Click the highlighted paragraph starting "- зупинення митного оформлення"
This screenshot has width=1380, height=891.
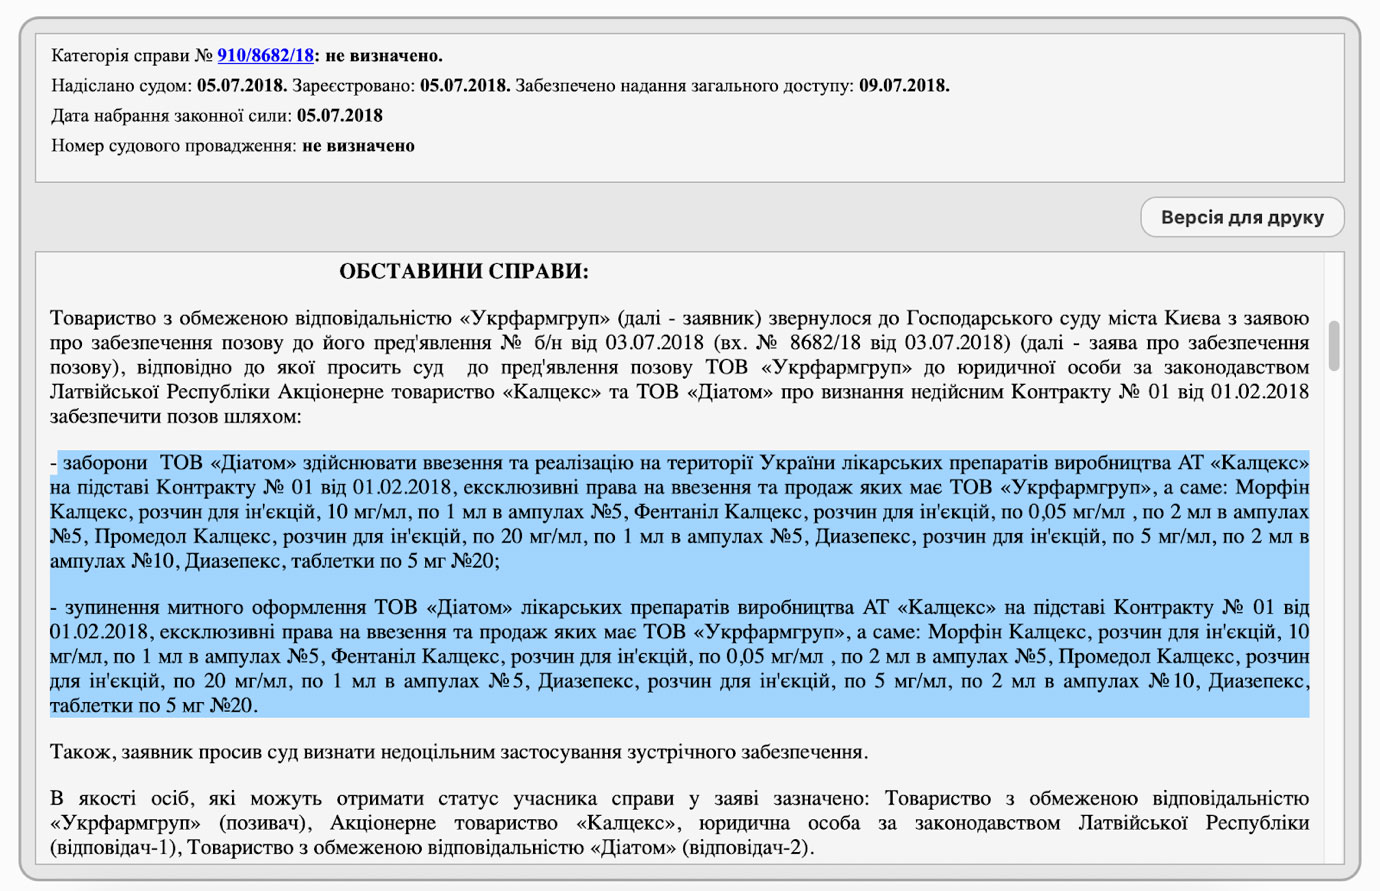pos(679,657)
